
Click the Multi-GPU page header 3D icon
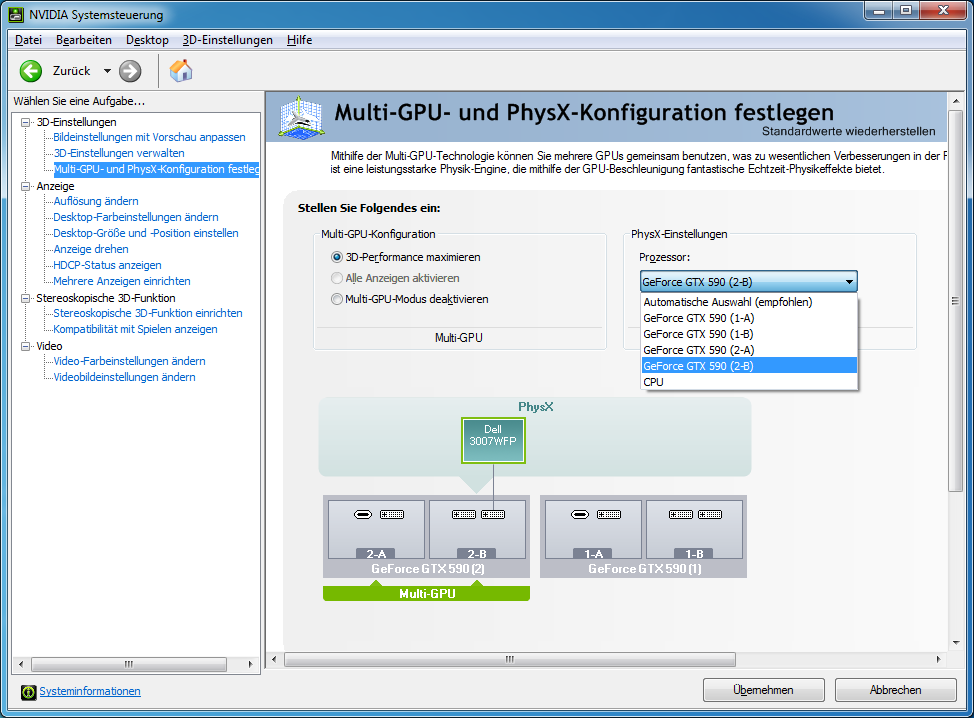click(301, 117)
